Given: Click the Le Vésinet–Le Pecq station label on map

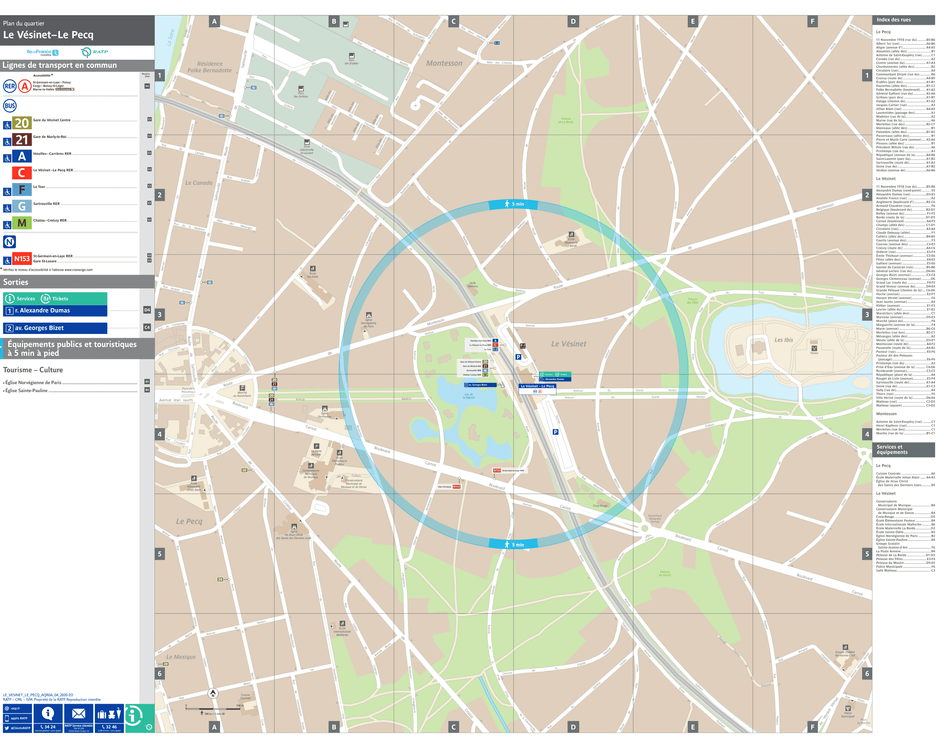Looking at the screenshot, I should (x=536, y=386).
